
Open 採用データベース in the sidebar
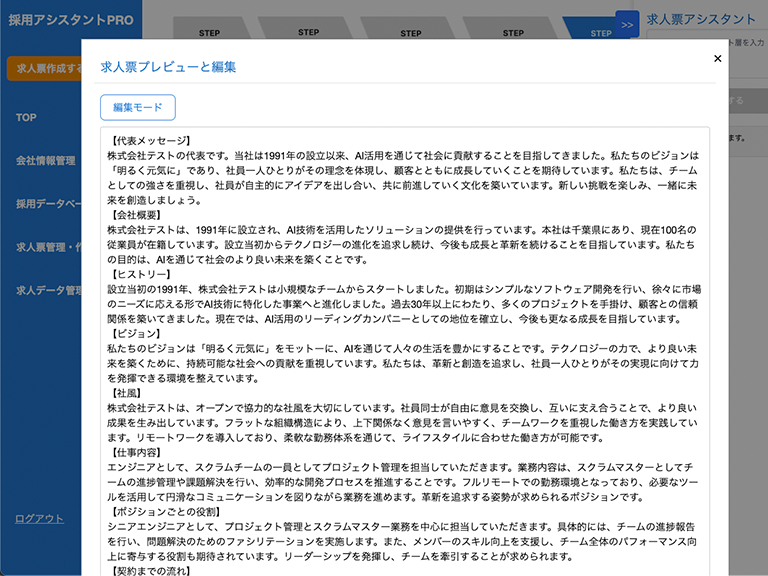click(48, 204)
